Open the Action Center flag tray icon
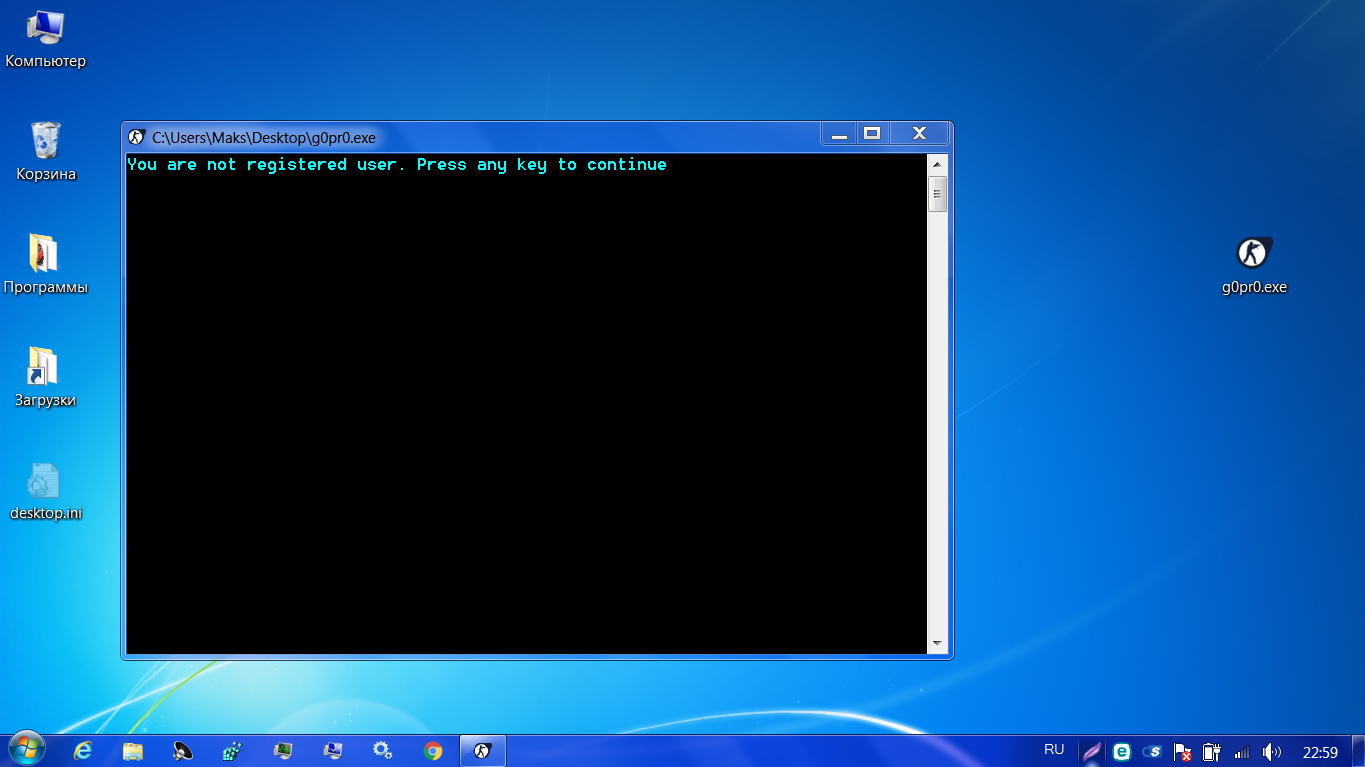The image size is (1365, 767). pyautogui.click(x=1182, y=752)
